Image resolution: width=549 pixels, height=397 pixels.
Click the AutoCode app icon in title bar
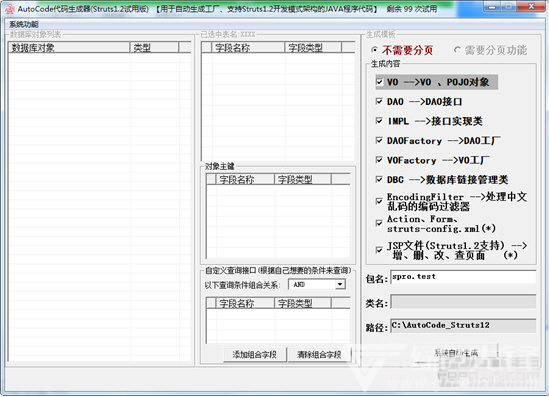pos(10,8)
